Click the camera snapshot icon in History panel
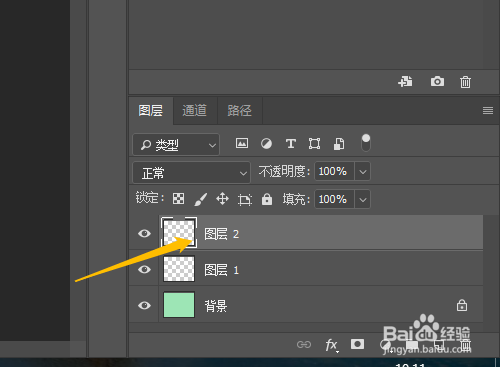 pyautogui.click(x=437, y=81)
